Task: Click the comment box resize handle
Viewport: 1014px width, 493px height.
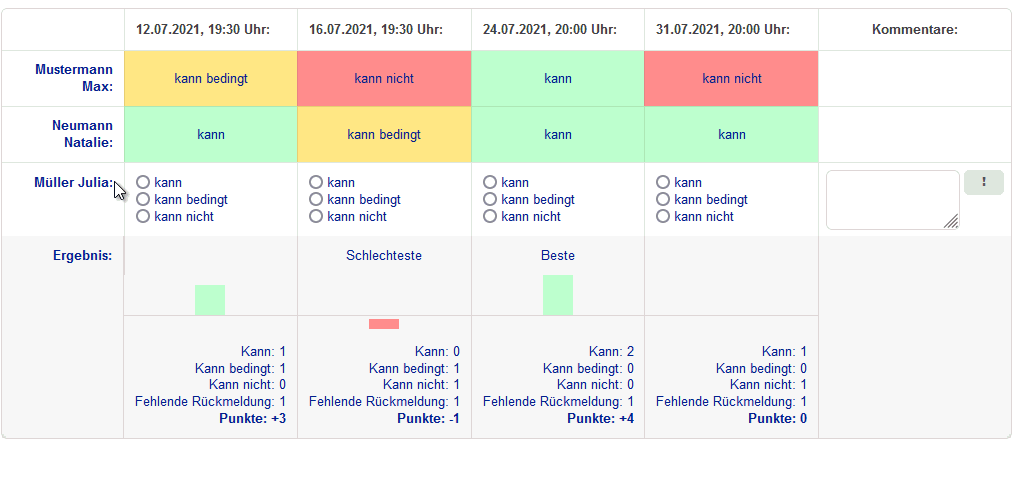Action: point(952,222)
